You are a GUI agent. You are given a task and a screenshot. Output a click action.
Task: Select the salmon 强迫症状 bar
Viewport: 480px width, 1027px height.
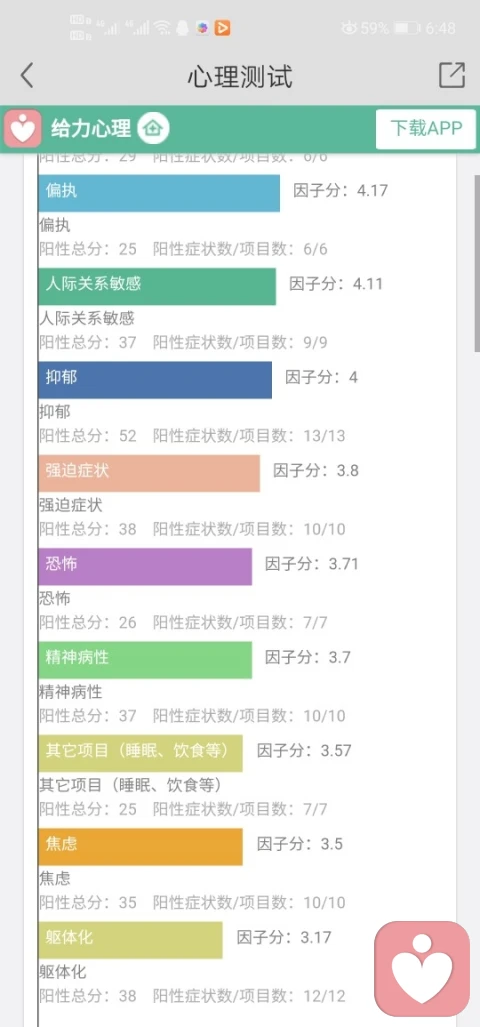click(149, 473)
